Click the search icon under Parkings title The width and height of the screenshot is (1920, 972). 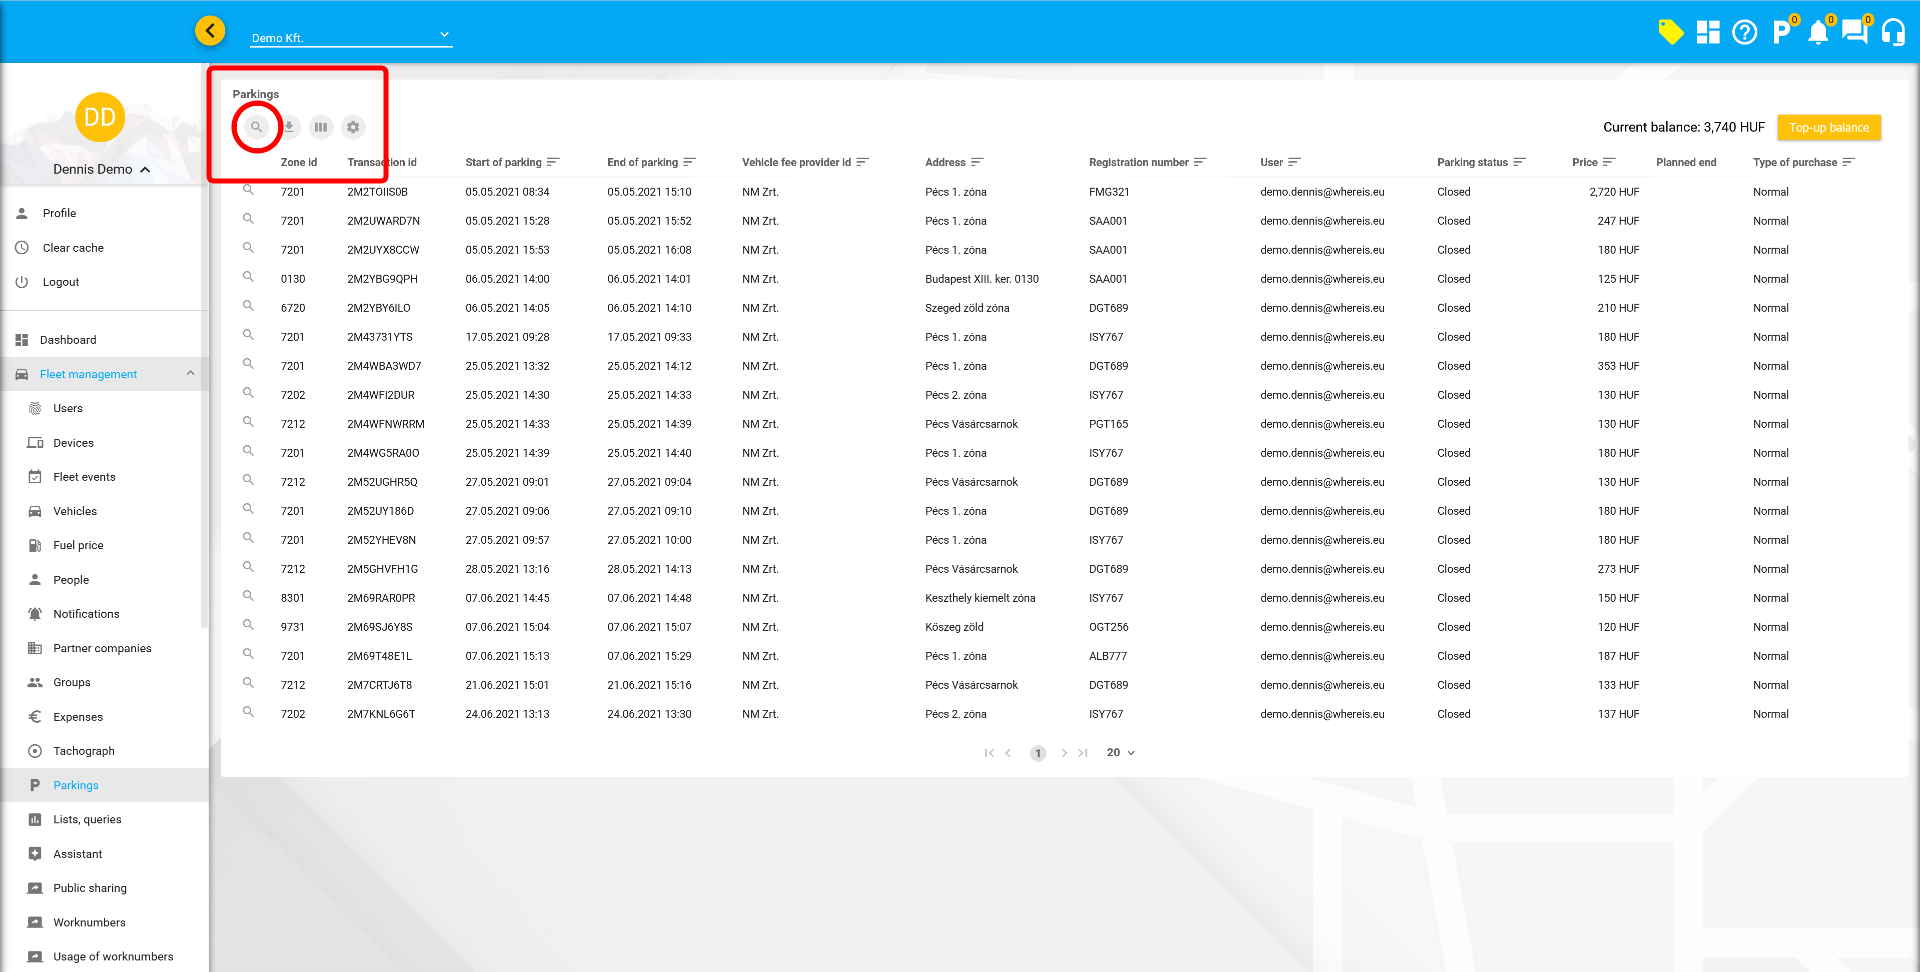pyautogui.click(x=256, y=127)
